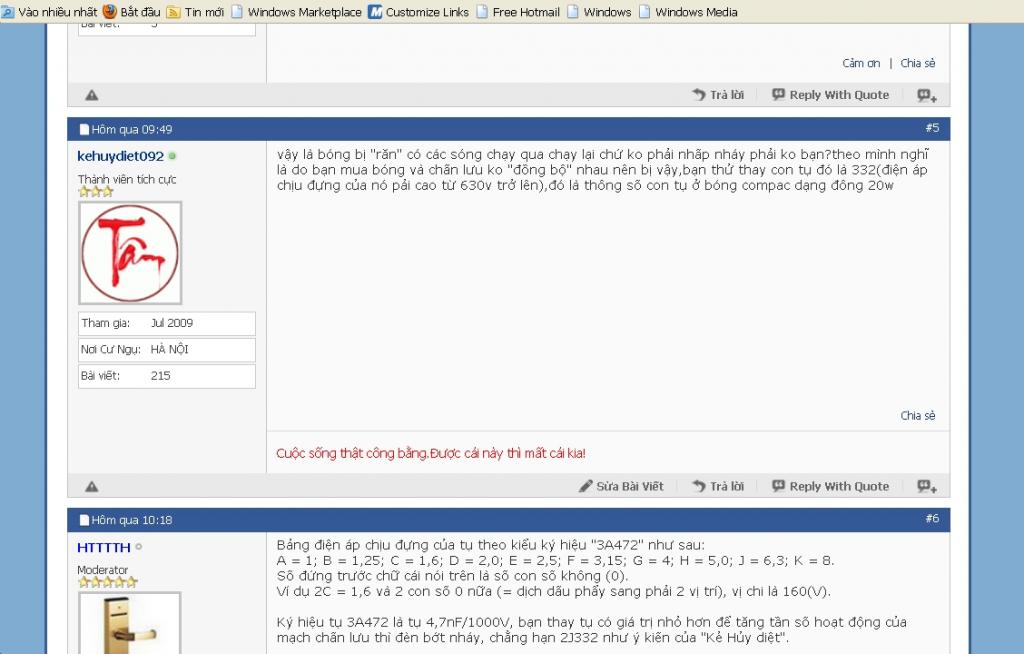Click 'HÀ NỘI' location value
This screenshot has width=1024, height=654.
[169, 350]
